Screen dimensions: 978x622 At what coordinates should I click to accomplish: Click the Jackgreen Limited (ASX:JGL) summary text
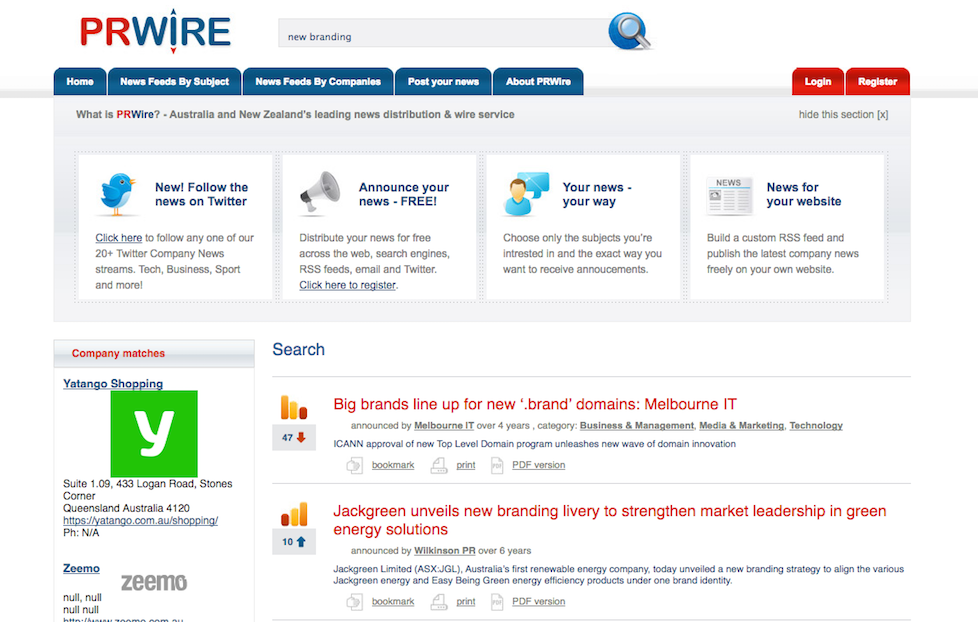click(618, 575)
